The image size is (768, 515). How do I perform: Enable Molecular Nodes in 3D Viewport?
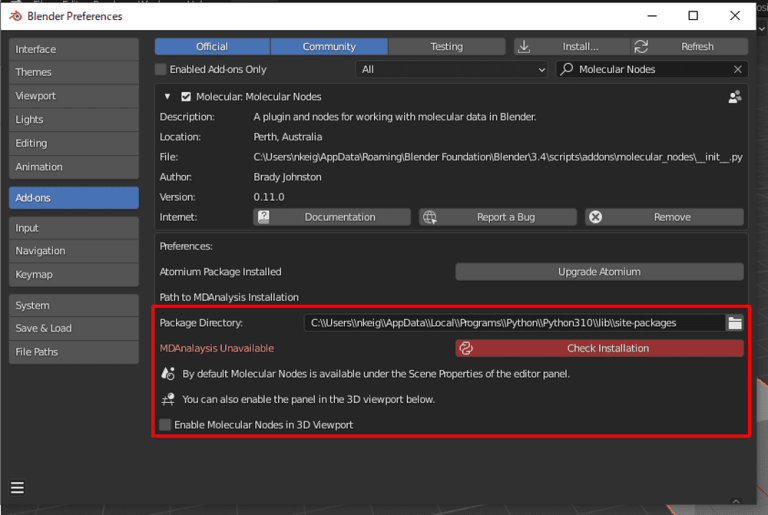click(x=165, y=425)
